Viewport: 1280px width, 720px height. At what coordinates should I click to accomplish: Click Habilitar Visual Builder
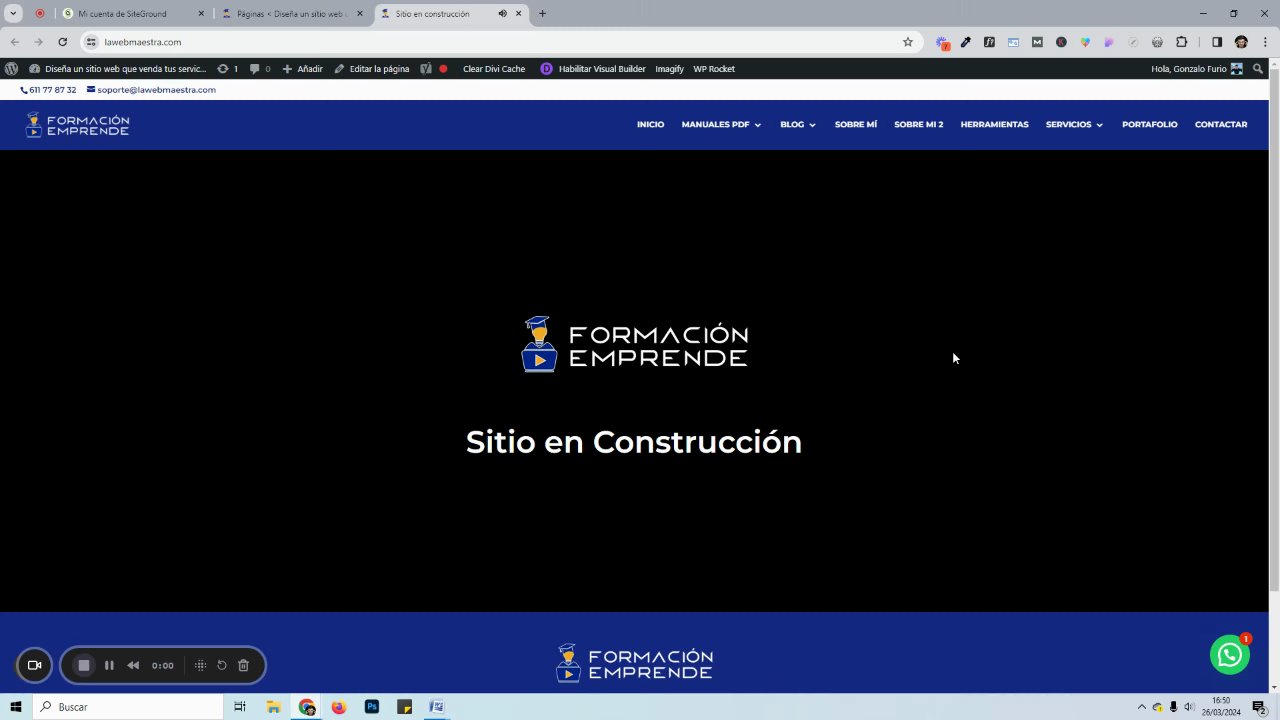[x=593, y=69]
